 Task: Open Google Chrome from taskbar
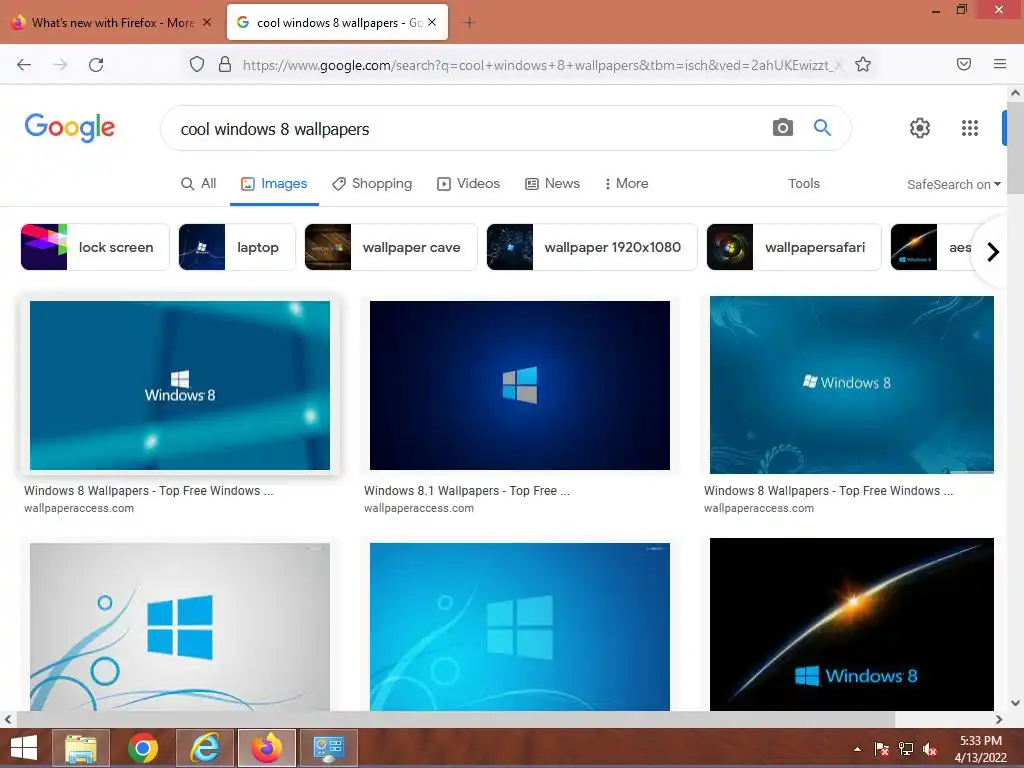143,748
